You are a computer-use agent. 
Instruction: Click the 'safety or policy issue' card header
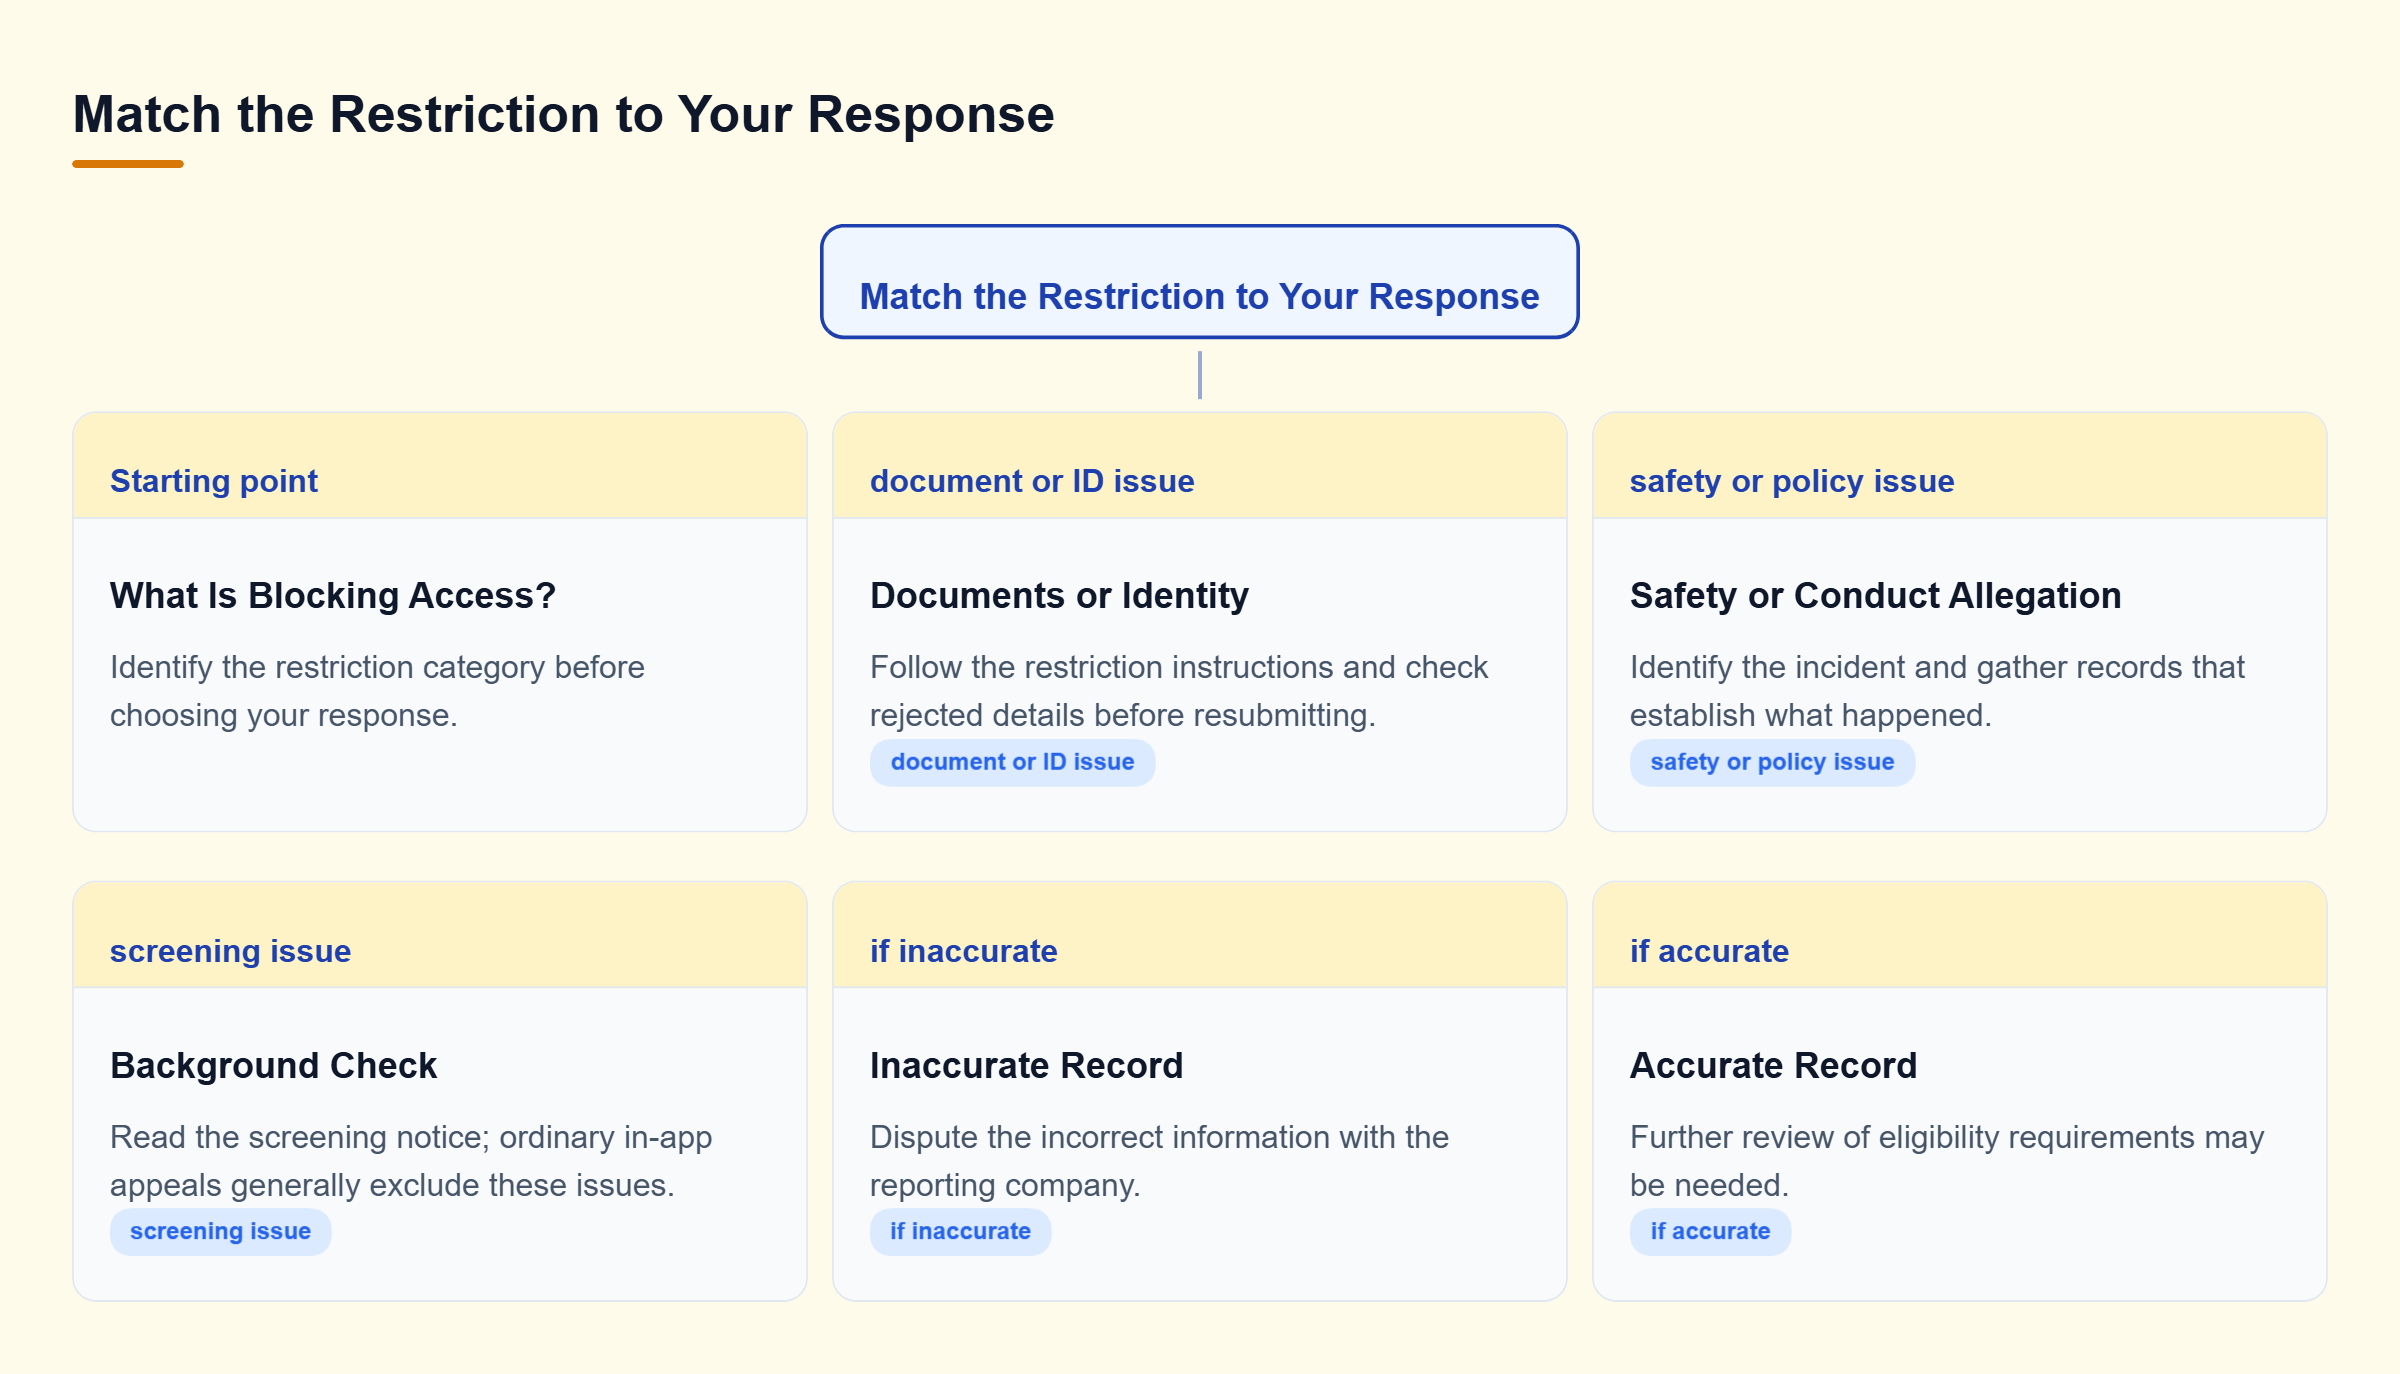(1959, 466)
